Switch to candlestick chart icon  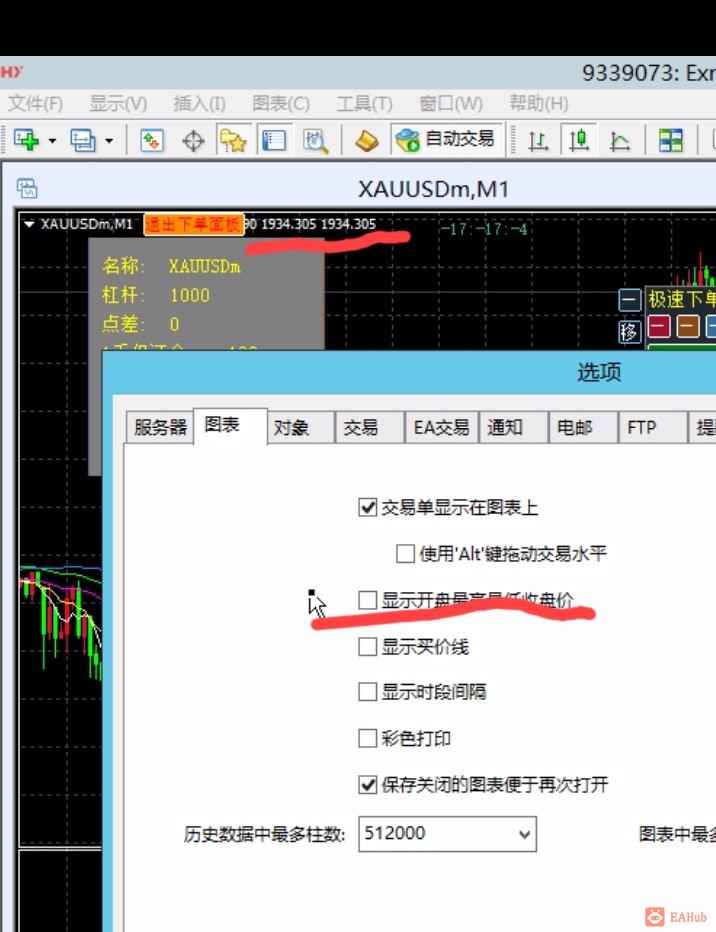pyautogui.click(x=579, y=140)
